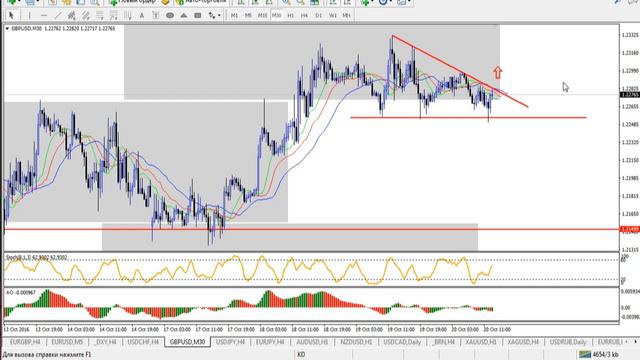Select the Vertical Line drawing tool
Image resolution: width=640 pixels, height=360 pixels.
[x=29, y=16]
